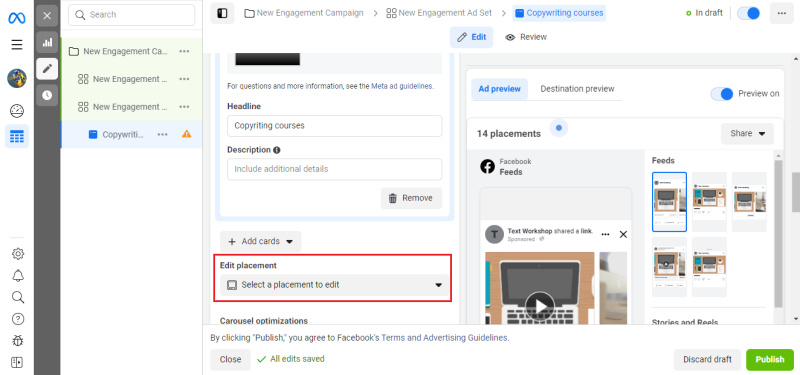Select the Destination preview tab
Screen dimensions: 800x375
pyautogui.click(x=577, y=89)
